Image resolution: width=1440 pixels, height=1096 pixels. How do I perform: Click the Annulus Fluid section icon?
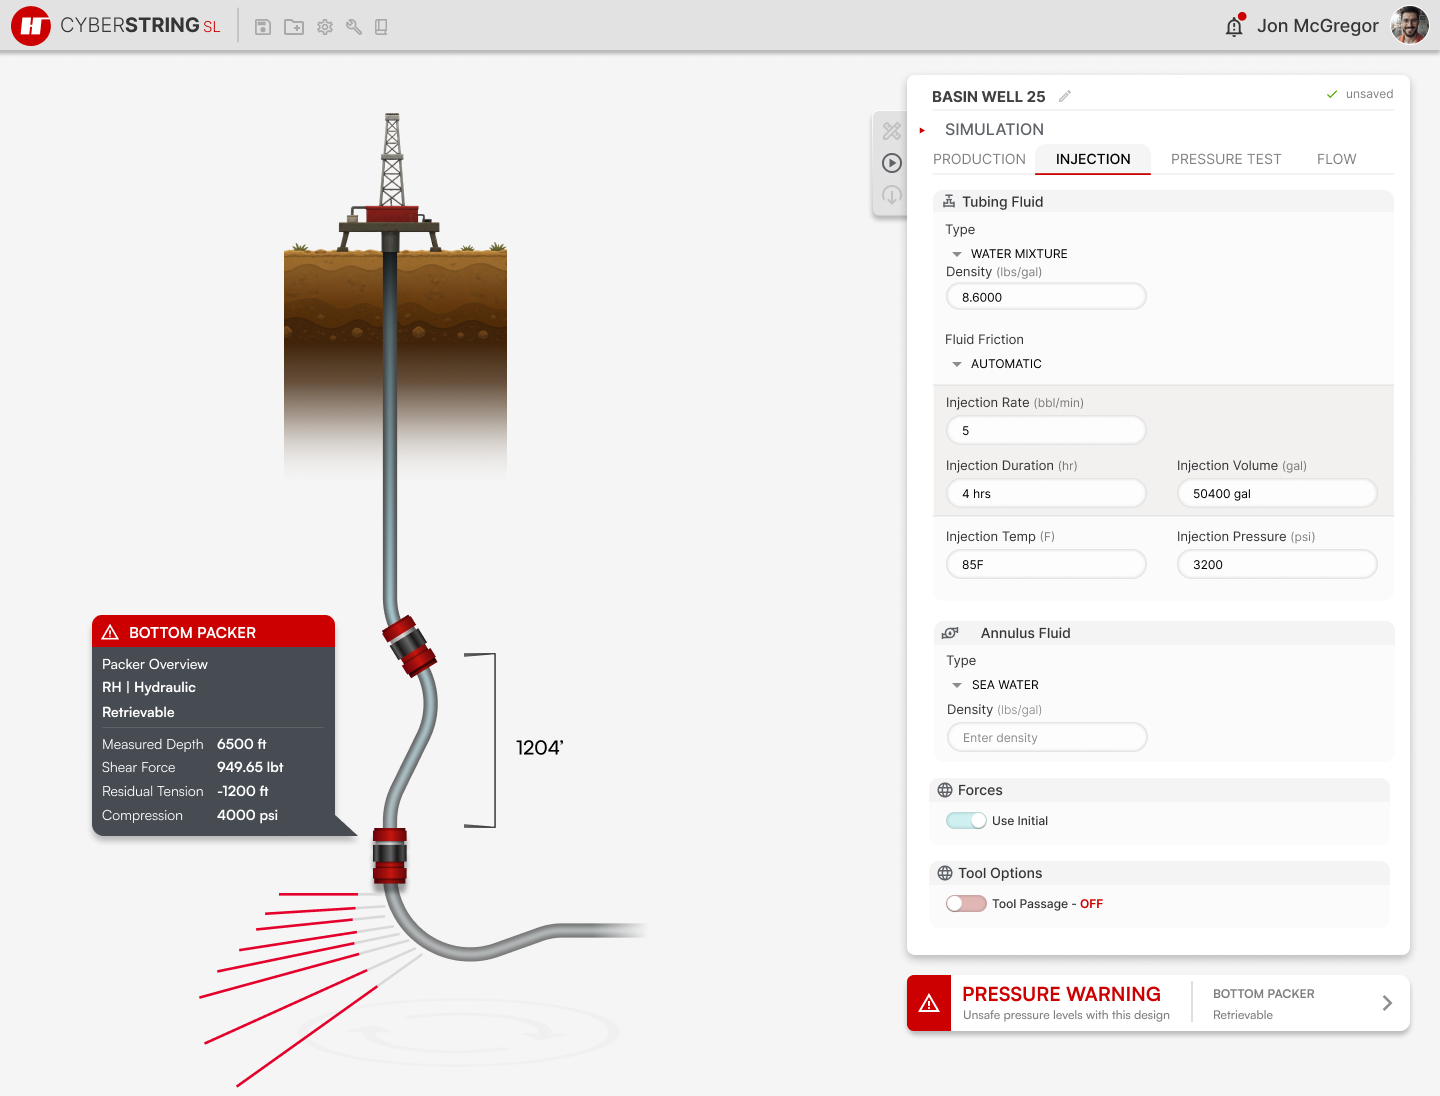click(950, 633)
